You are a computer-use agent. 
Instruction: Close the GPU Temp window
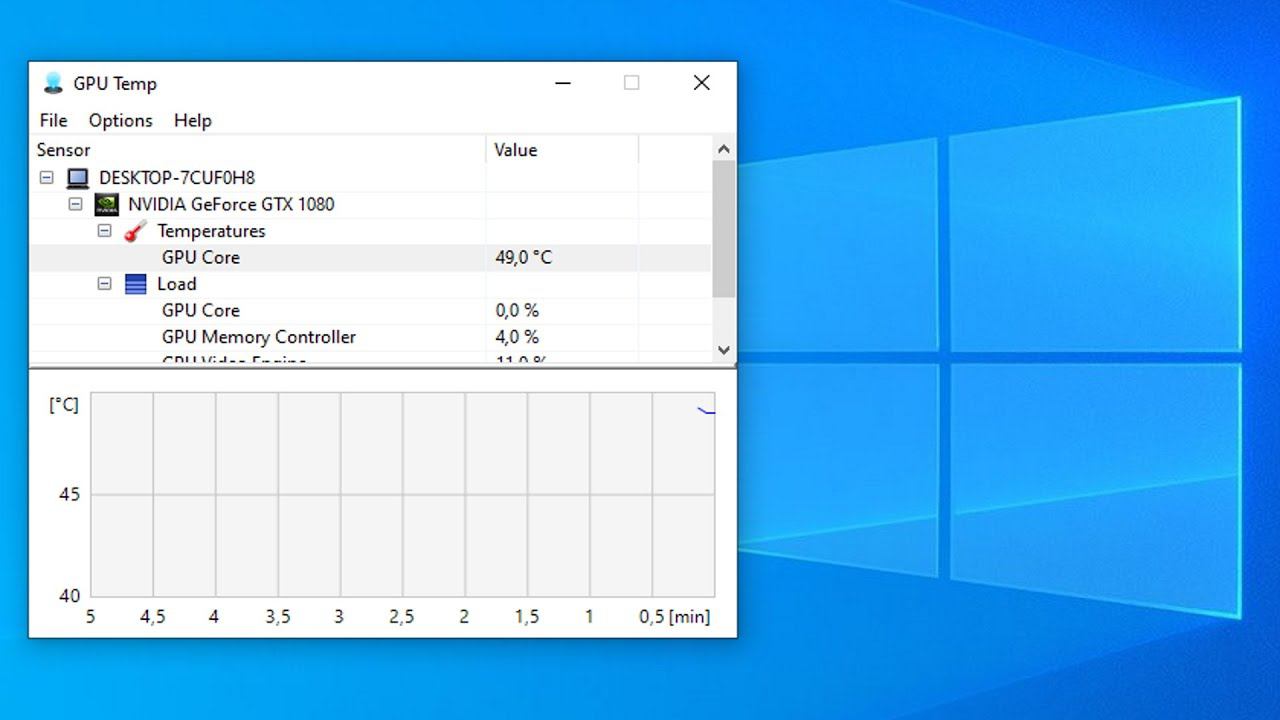point(702,83)
